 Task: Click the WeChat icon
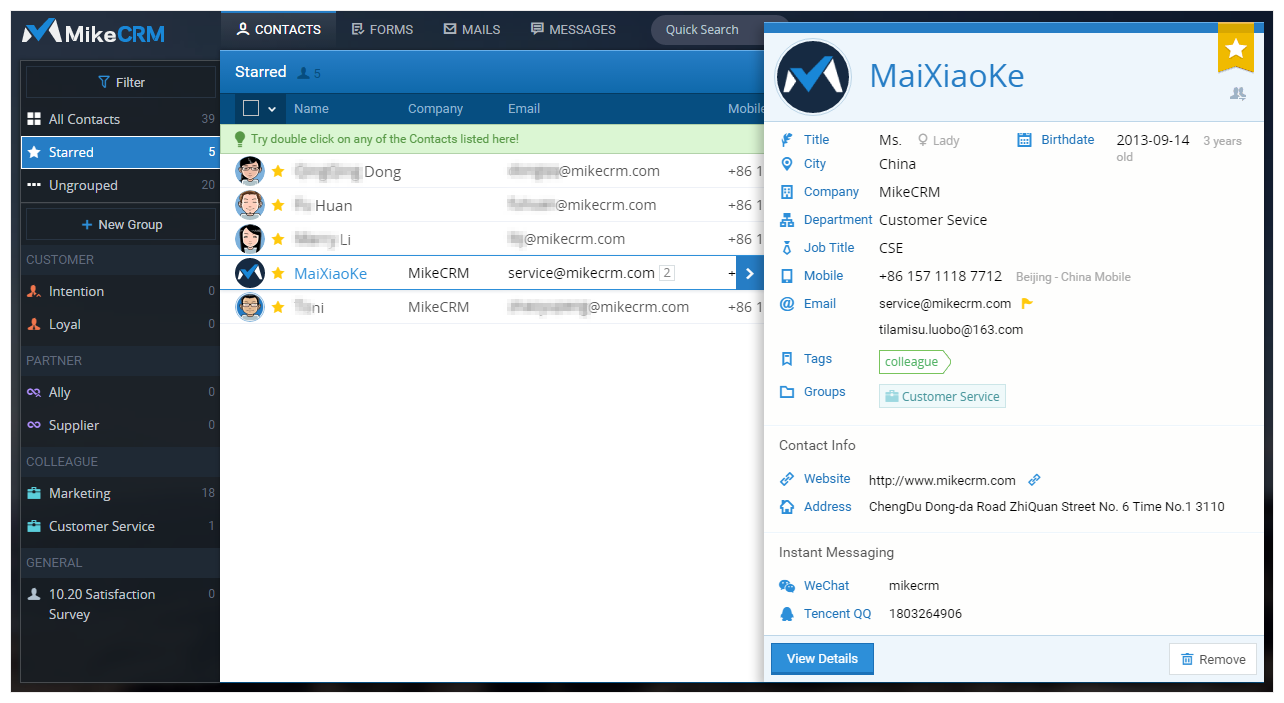(x=787, y=586)
